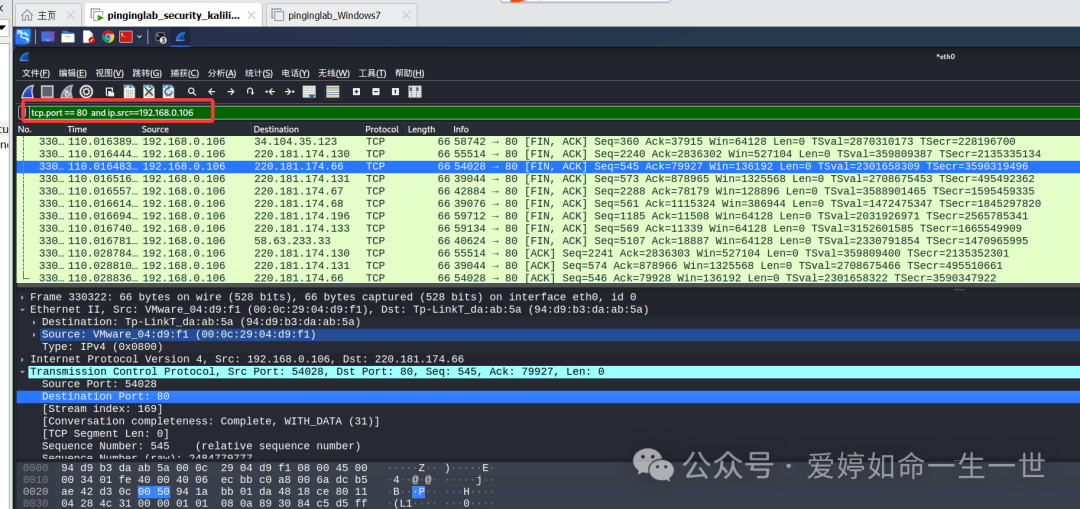The width and height of the screenshot is (1080, 509).
Task: Open the terminal launcher dropdown arrow
Action: 141,37
